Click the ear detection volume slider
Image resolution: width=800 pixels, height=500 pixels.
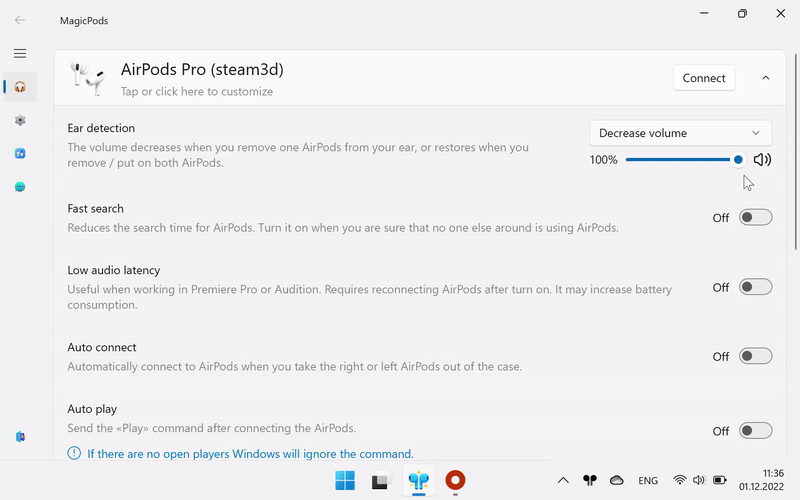click(x=680, y=160)
